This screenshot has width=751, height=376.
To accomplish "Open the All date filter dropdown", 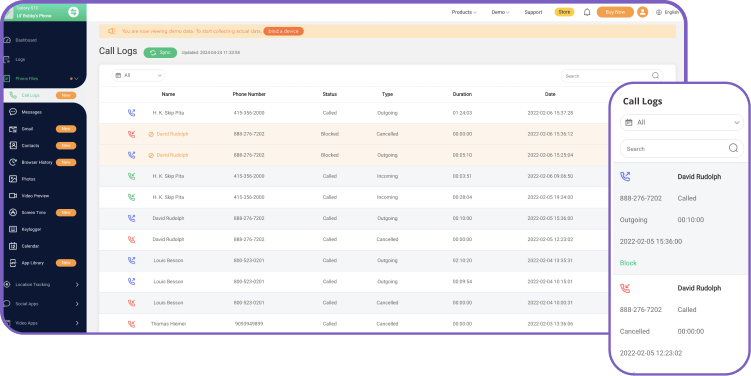I will [138, 75].
